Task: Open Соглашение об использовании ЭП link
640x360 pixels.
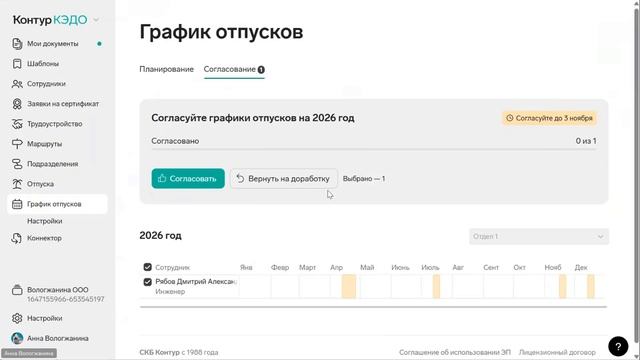Action: click(455, 352)
